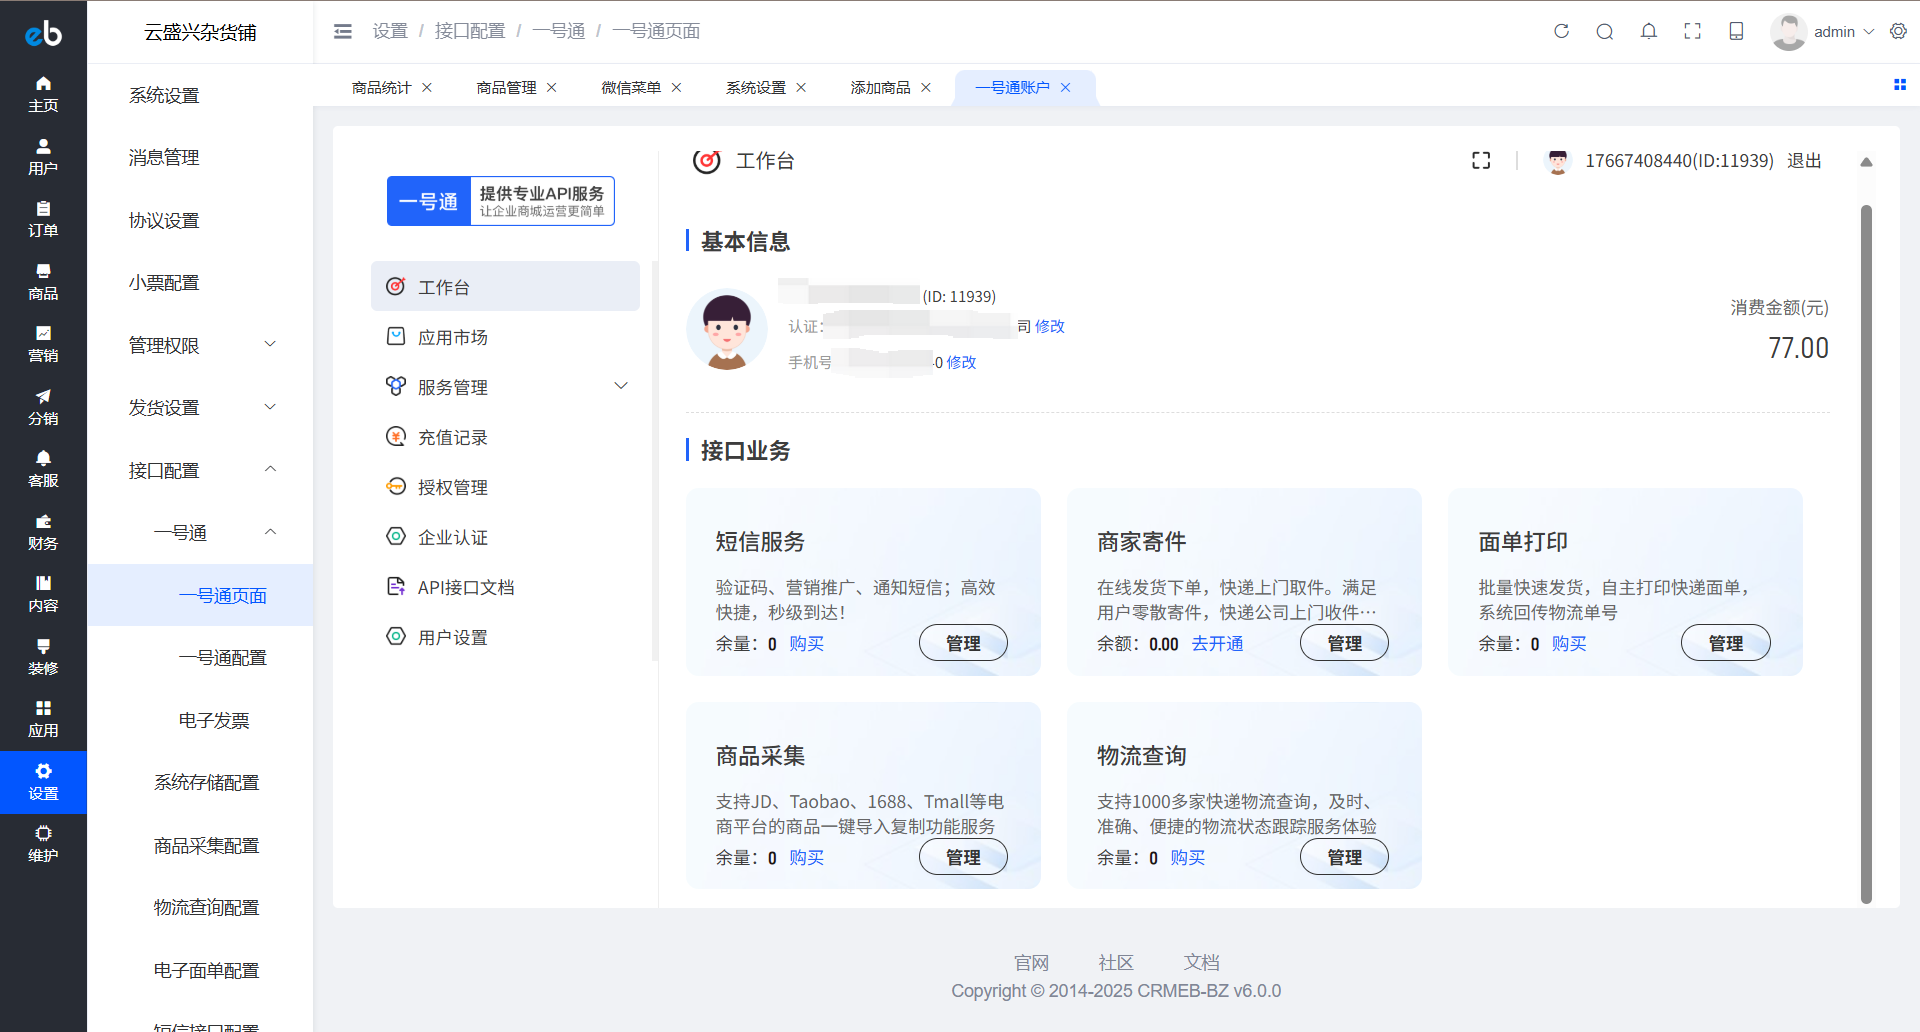Open the 主页 home icon in sidebar
This screenshot has height=1032, width=1920.
[43, 94]
